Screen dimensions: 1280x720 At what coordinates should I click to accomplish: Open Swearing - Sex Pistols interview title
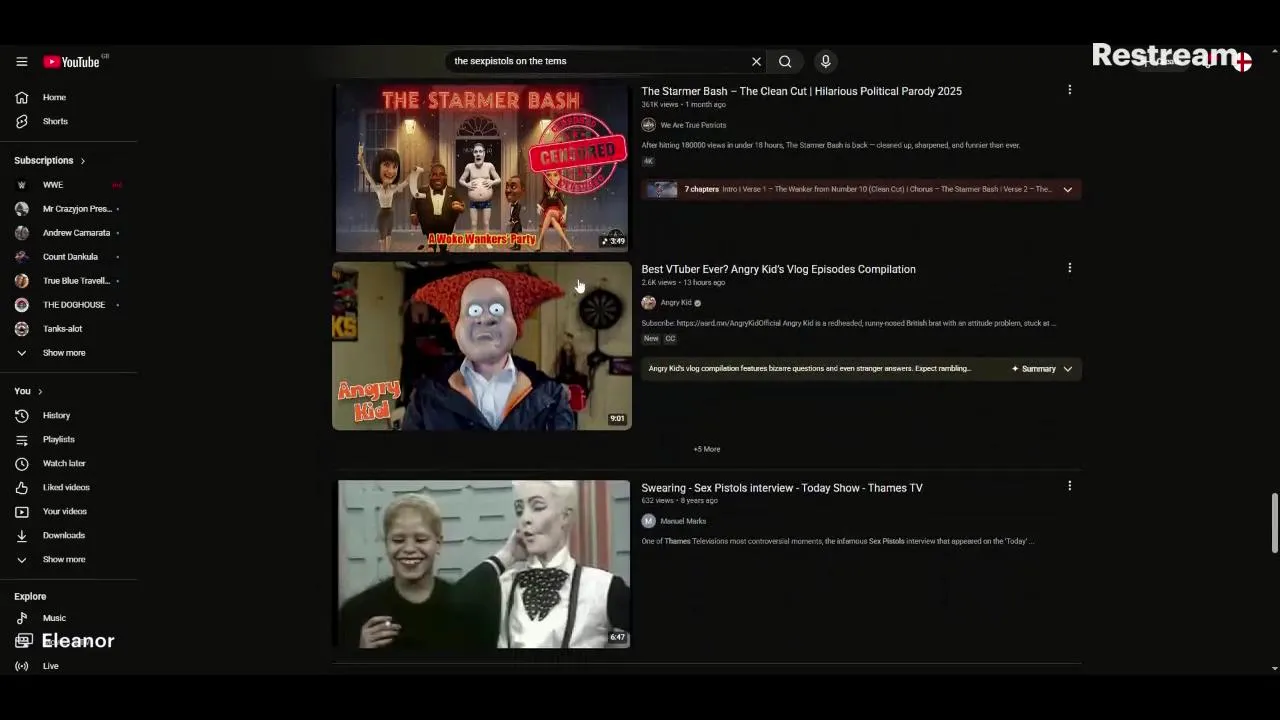(x=782, y=488)
